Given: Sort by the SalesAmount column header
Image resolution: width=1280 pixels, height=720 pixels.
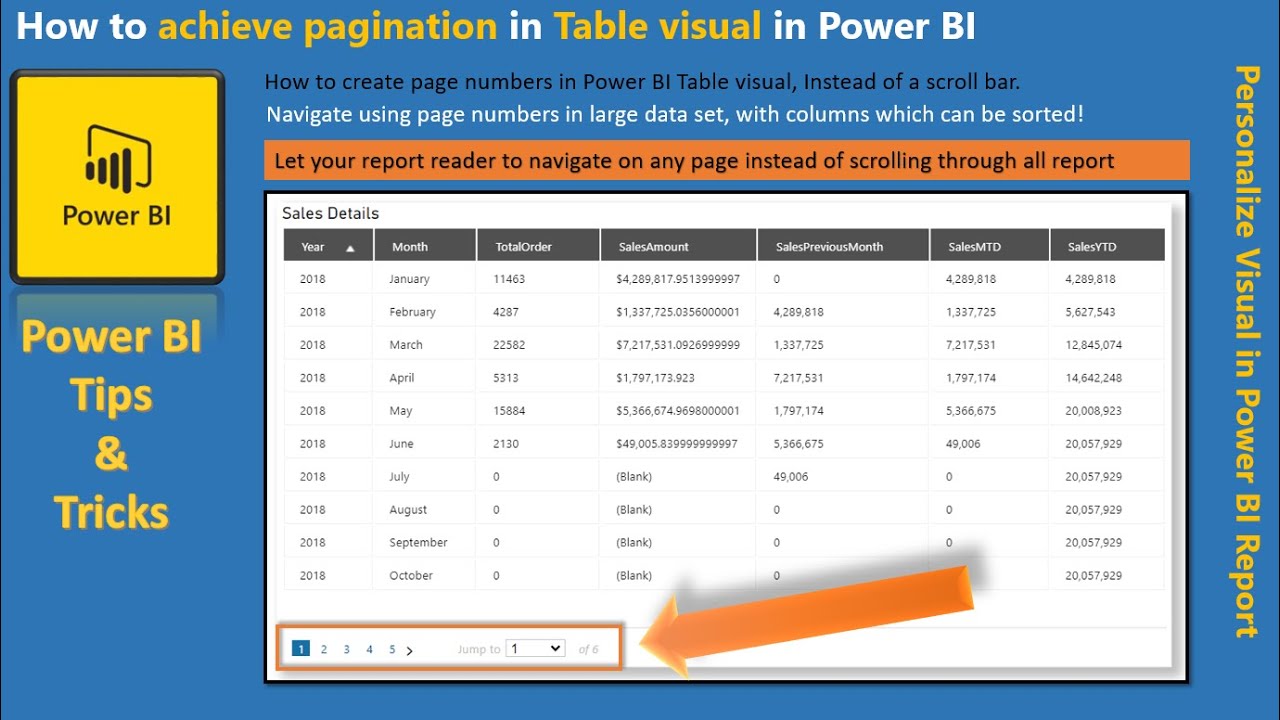Looking at the screenshot, I should click(678, 245).
